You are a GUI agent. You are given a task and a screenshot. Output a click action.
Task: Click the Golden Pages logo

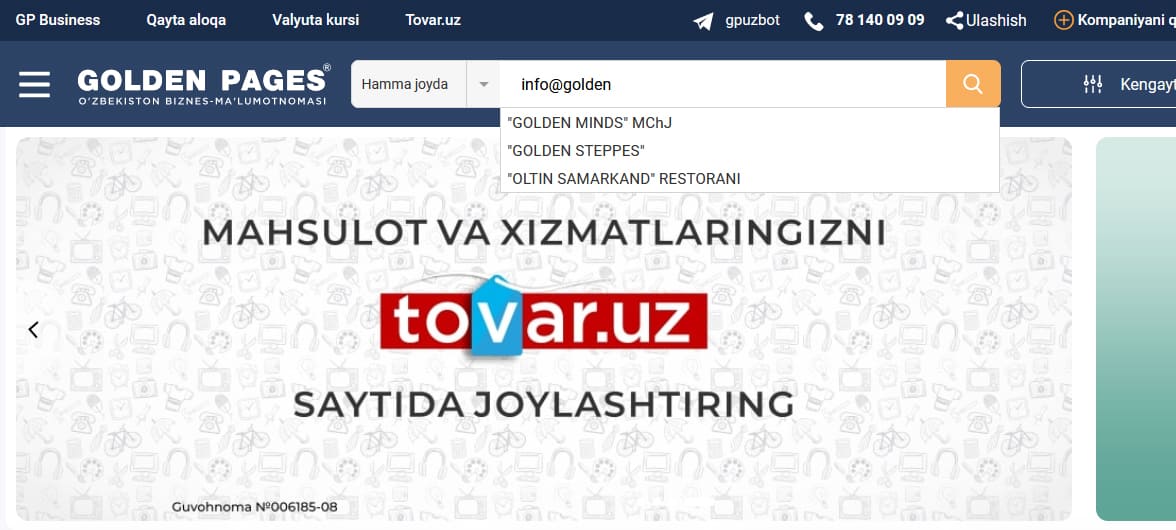click(203, 84)
